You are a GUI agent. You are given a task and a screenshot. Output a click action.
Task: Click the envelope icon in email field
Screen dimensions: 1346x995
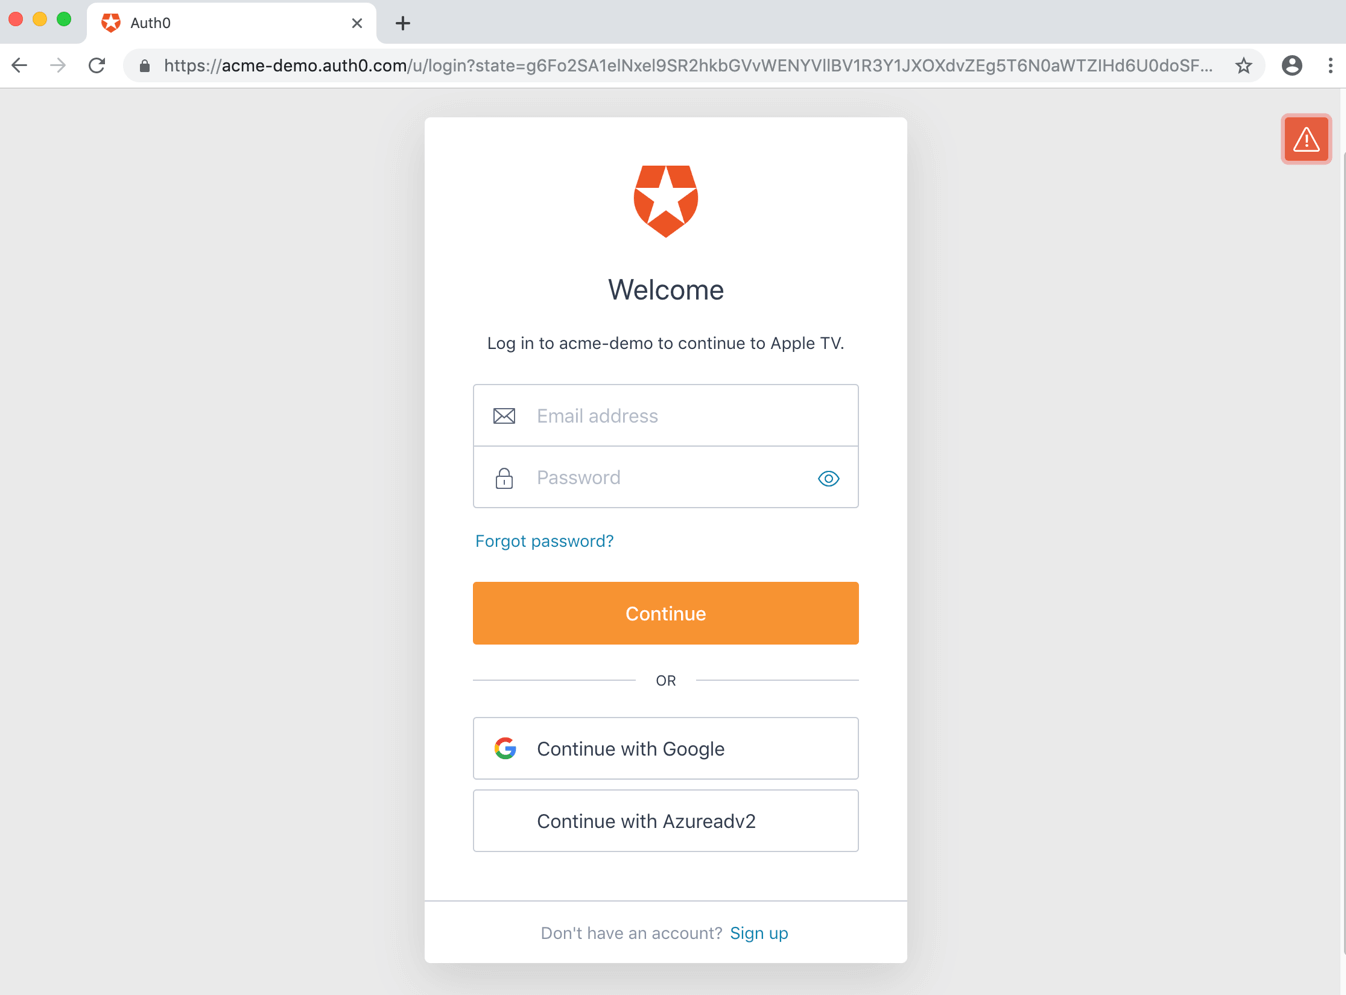(x=504, y=415)
